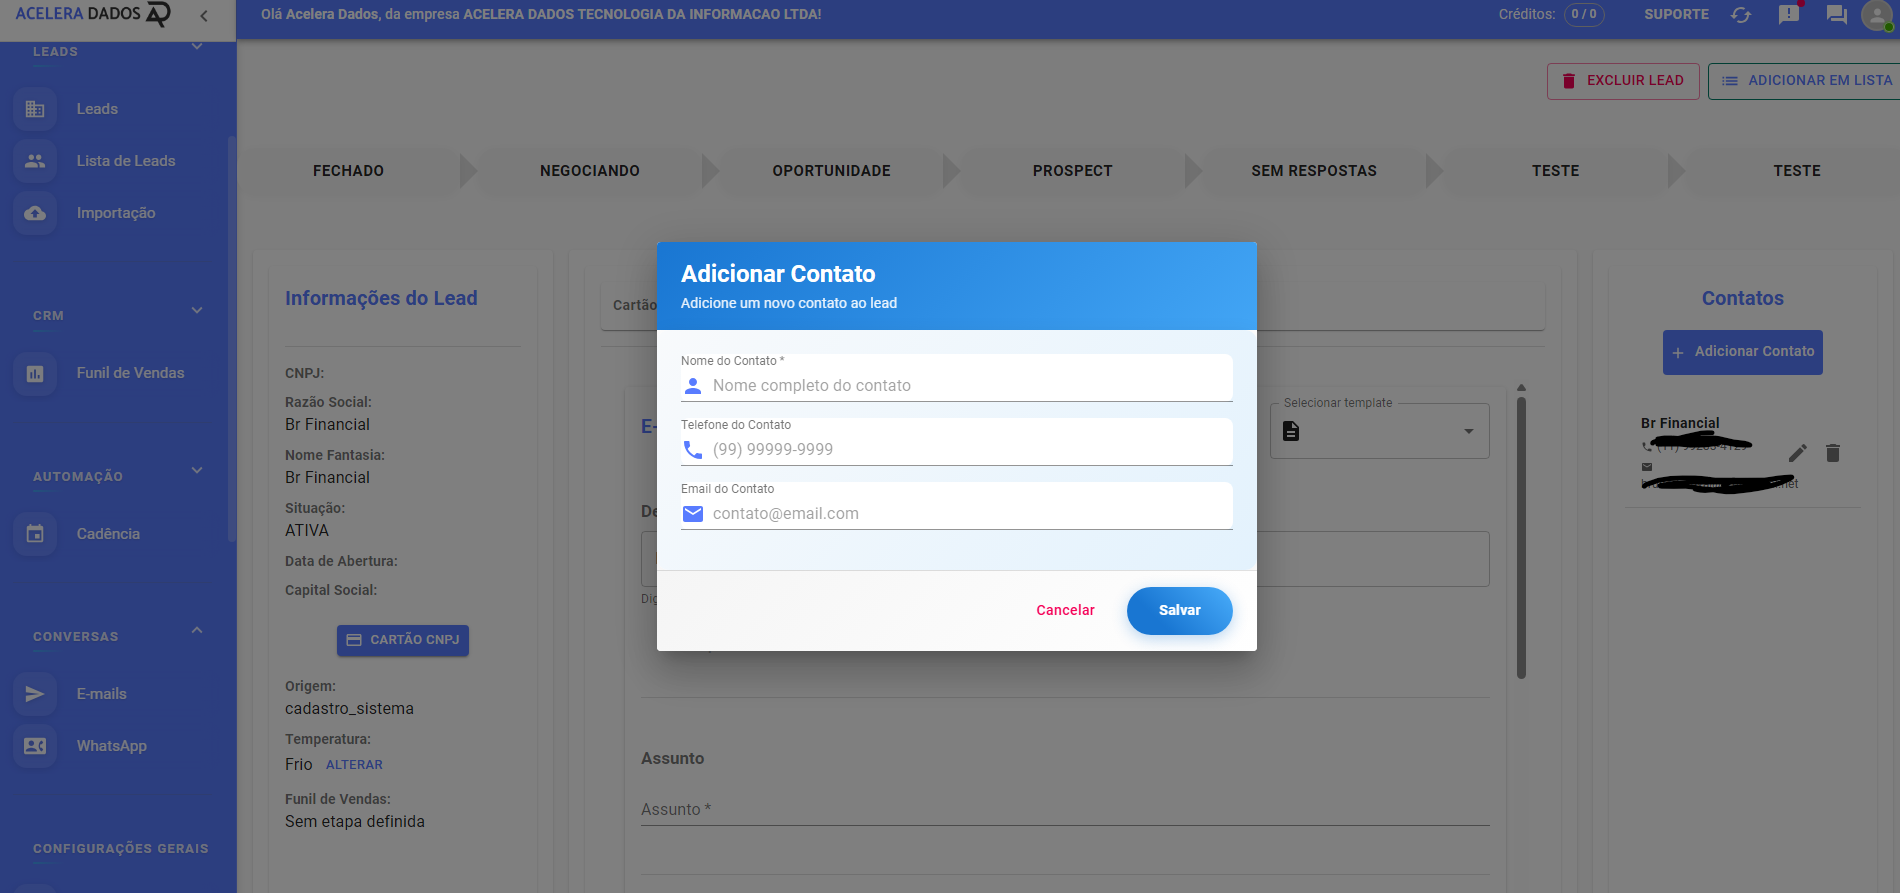
Task: Open the feedback announcement icon
Action: click(x=1789, y=15)
